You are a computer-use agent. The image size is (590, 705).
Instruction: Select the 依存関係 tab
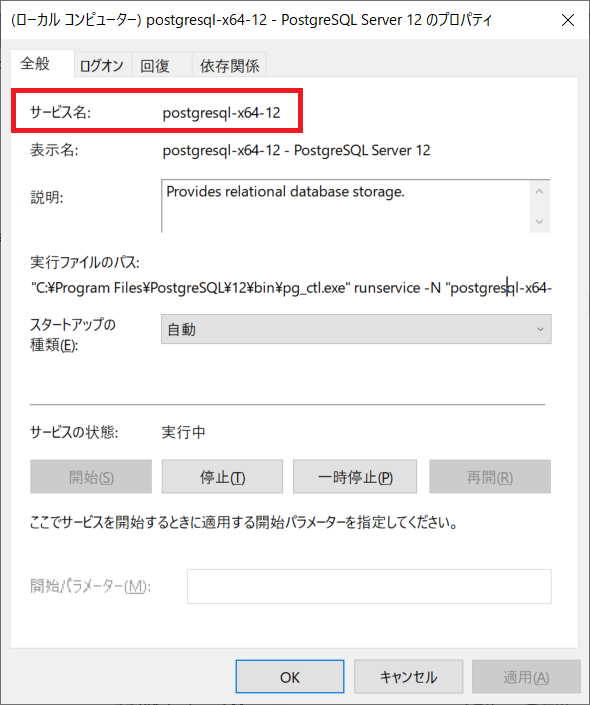pyautogui.click(x=229, y=65)
